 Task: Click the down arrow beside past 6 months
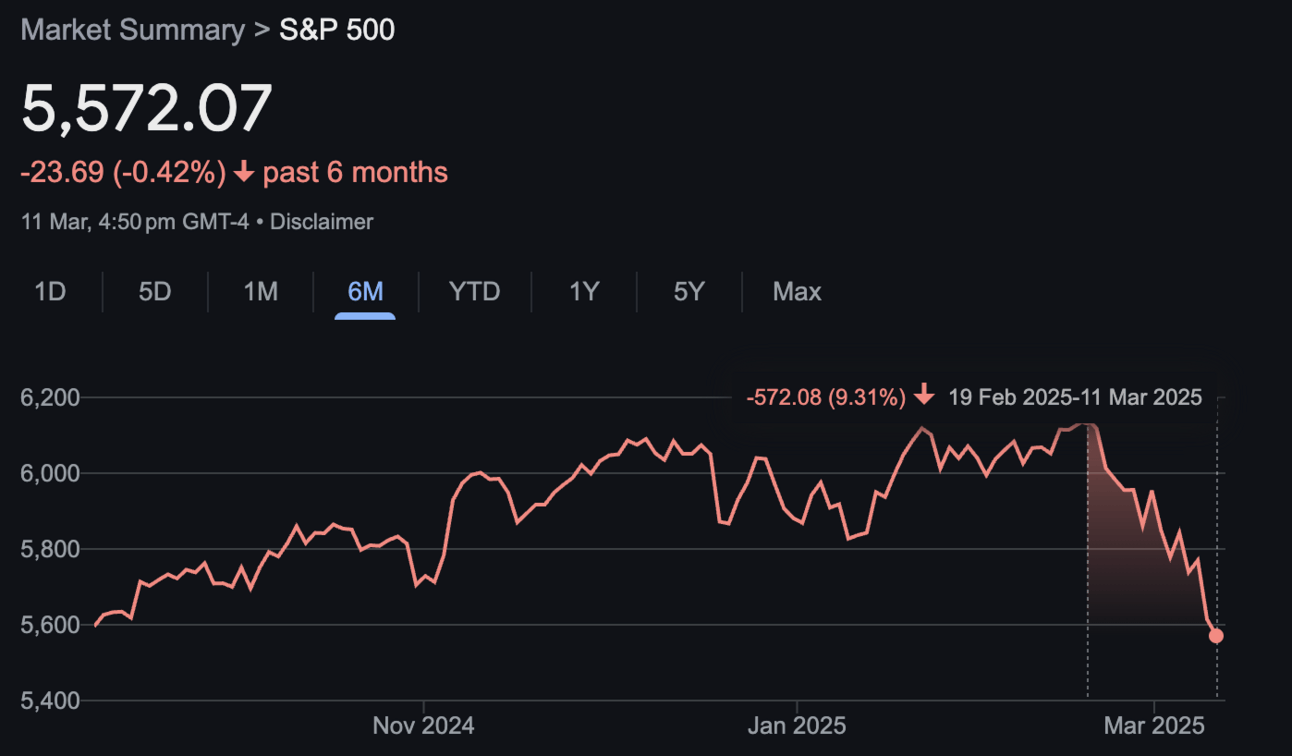[x=243, y=173]
